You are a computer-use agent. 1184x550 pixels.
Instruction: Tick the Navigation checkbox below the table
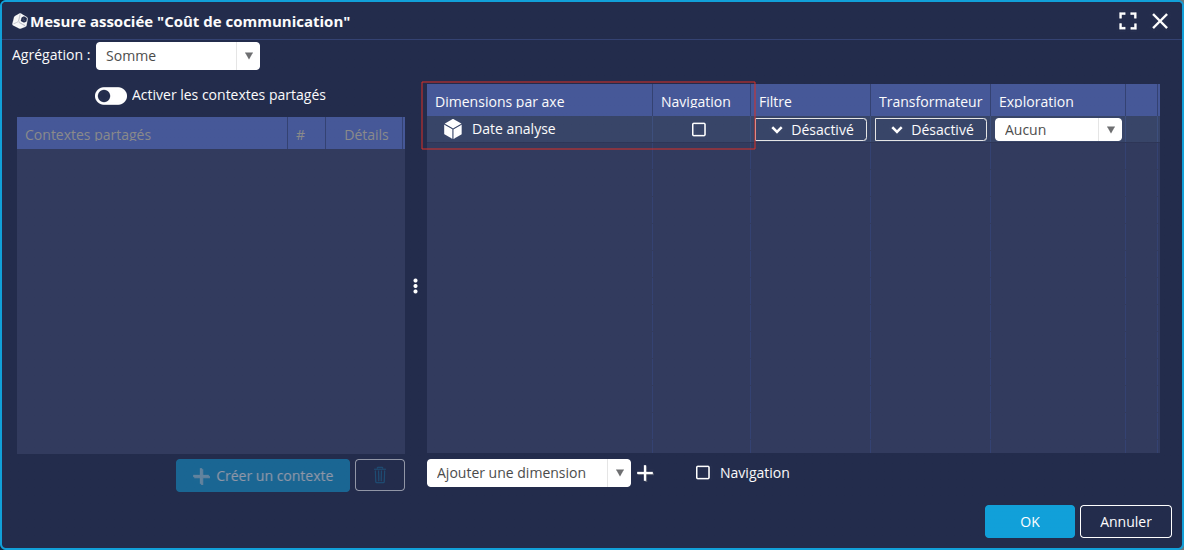click(703, 473)
